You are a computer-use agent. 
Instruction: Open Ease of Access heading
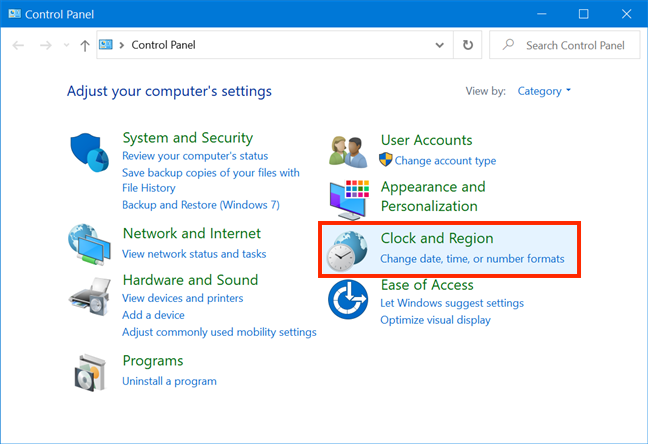click(x=427, y=285)
